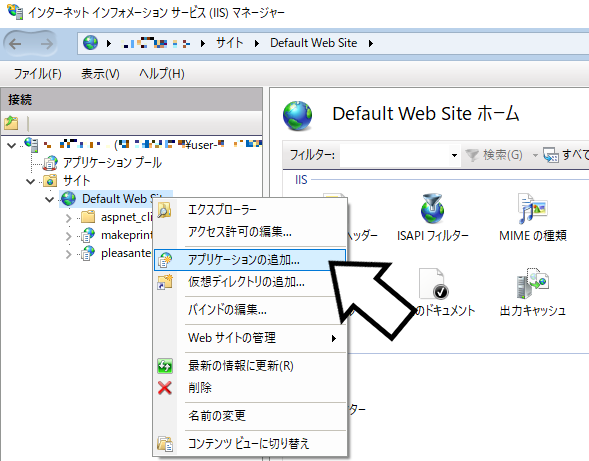Image resolution: width=589 pixels, height=461 pixels.
Task: Open MIME の種類 feature icon
Action: (x=533, y=218)
